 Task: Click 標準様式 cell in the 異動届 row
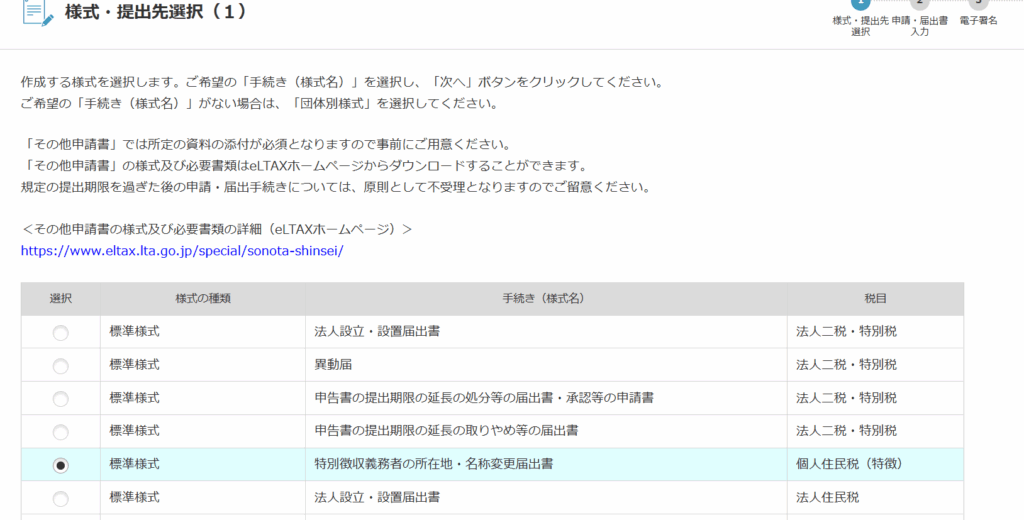pyautogui.click(x=135, y=365)
